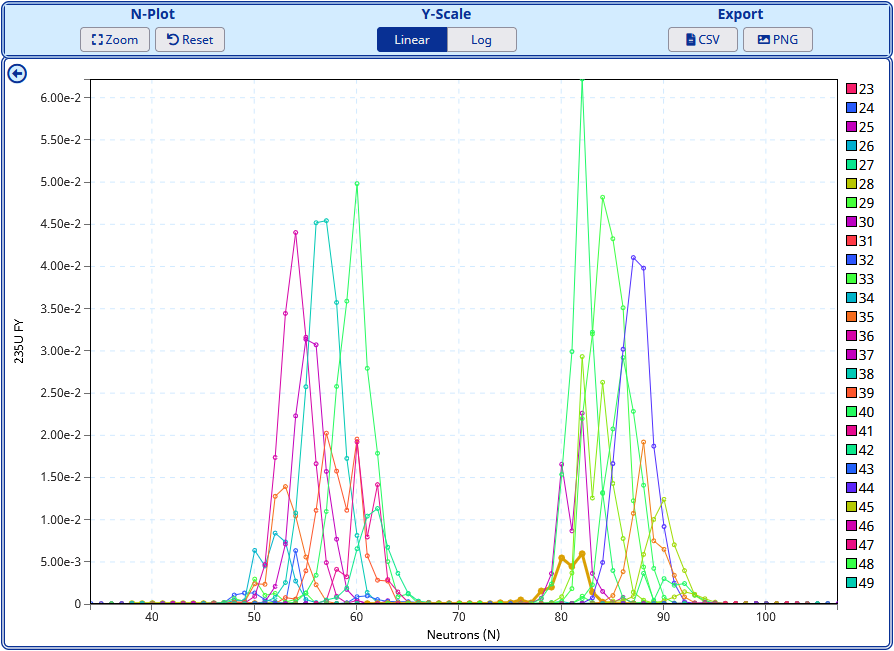Export the data as CSV

tap(702, 40)
